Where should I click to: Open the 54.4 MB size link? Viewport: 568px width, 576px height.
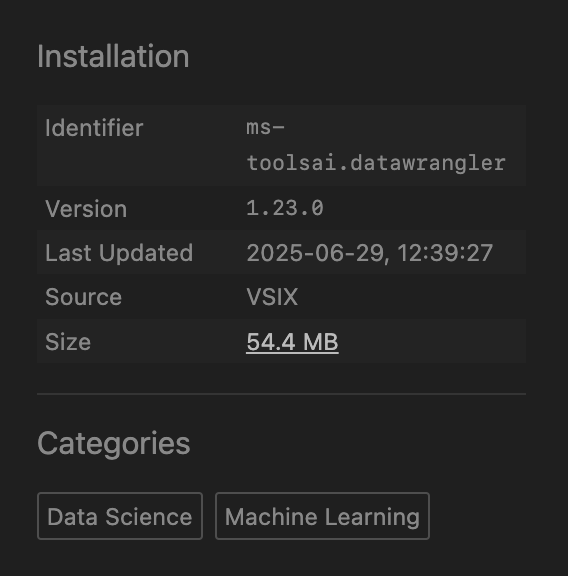pyautogui.click(x=292, y=342)
